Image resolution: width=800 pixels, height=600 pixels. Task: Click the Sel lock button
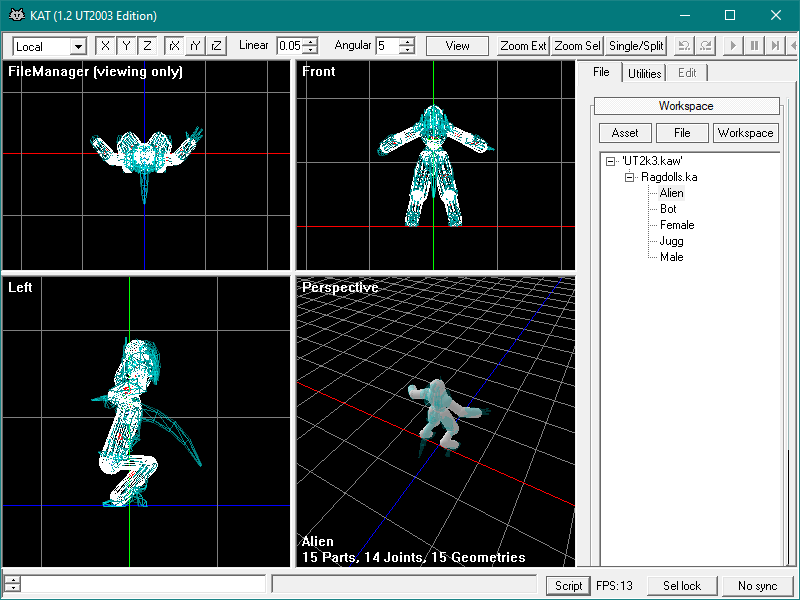tap(682, 586)
